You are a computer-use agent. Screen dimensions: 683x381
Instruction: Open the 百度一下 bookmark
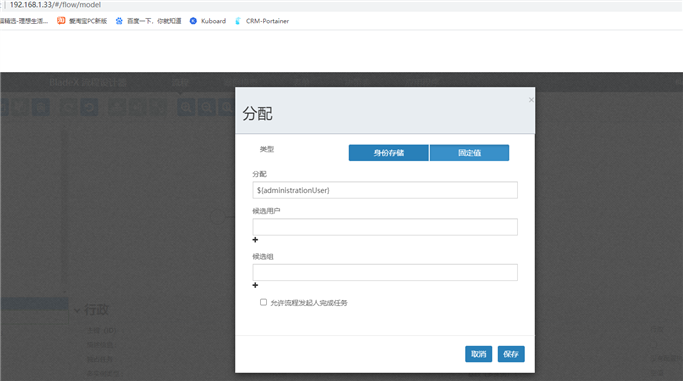click(149, 21)
